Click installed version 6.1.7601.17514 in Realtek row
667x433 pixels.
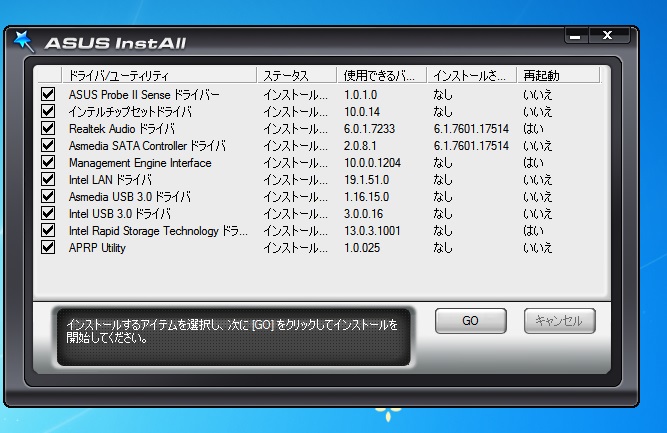point(471,128)
